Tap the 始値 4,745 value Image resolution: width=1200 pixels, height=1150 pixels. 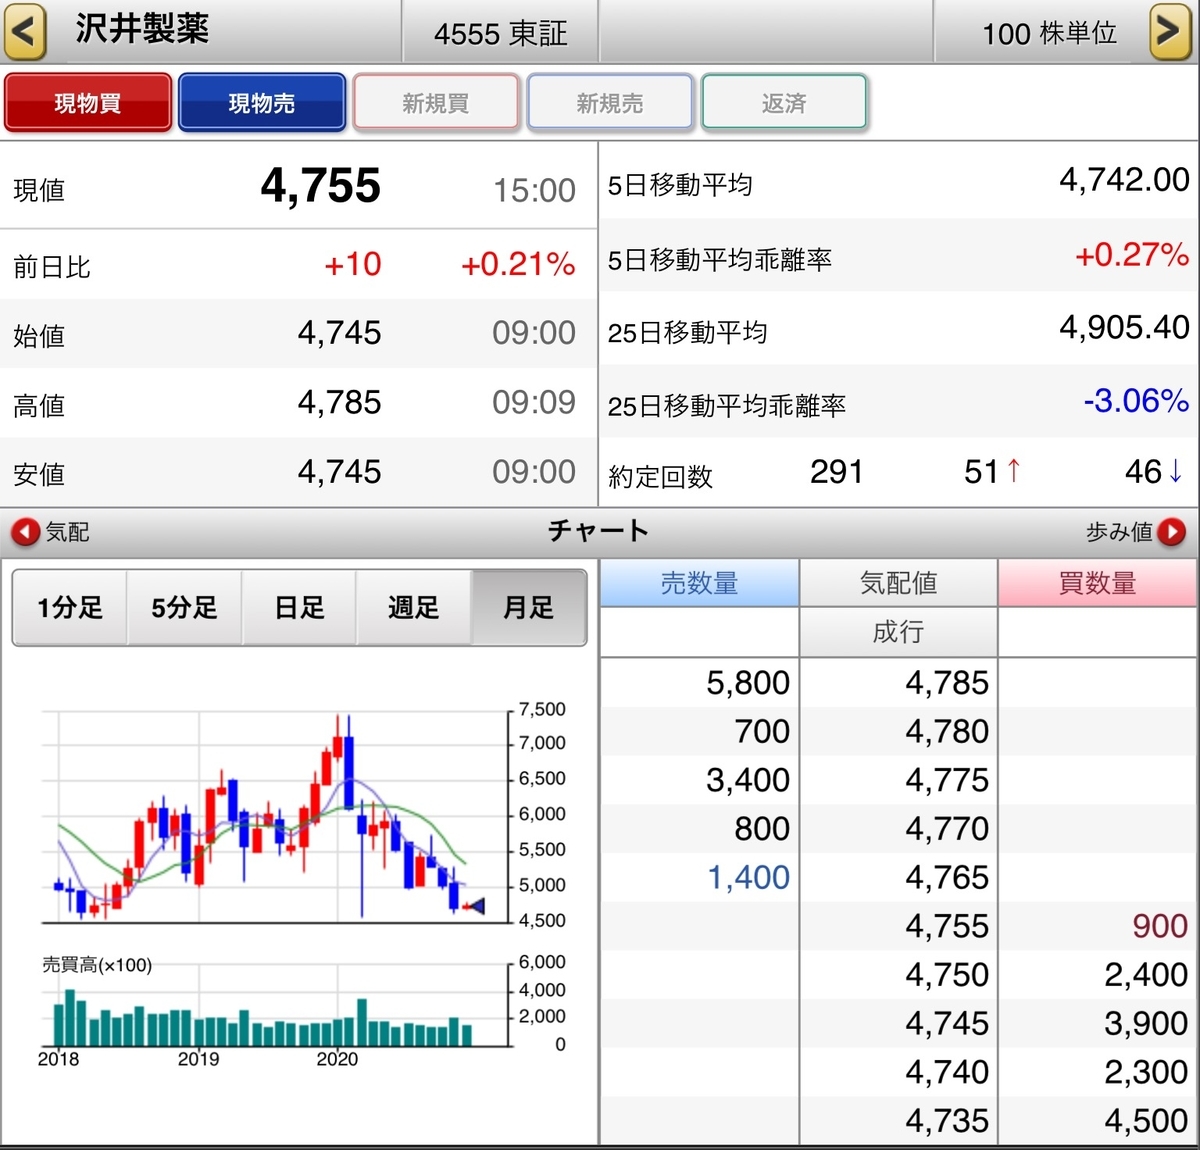click(339, 333)
